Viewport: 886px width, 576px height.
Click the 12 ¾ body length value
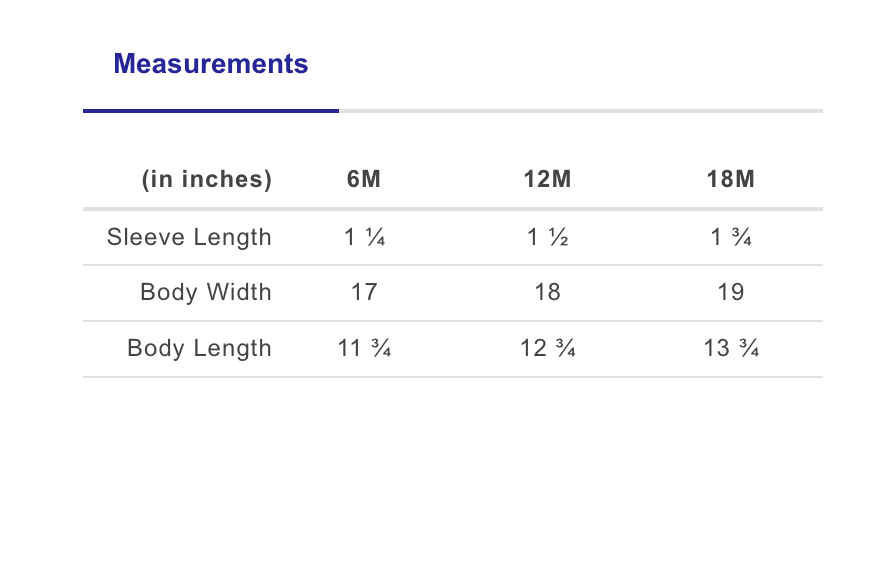pos(547,349)
